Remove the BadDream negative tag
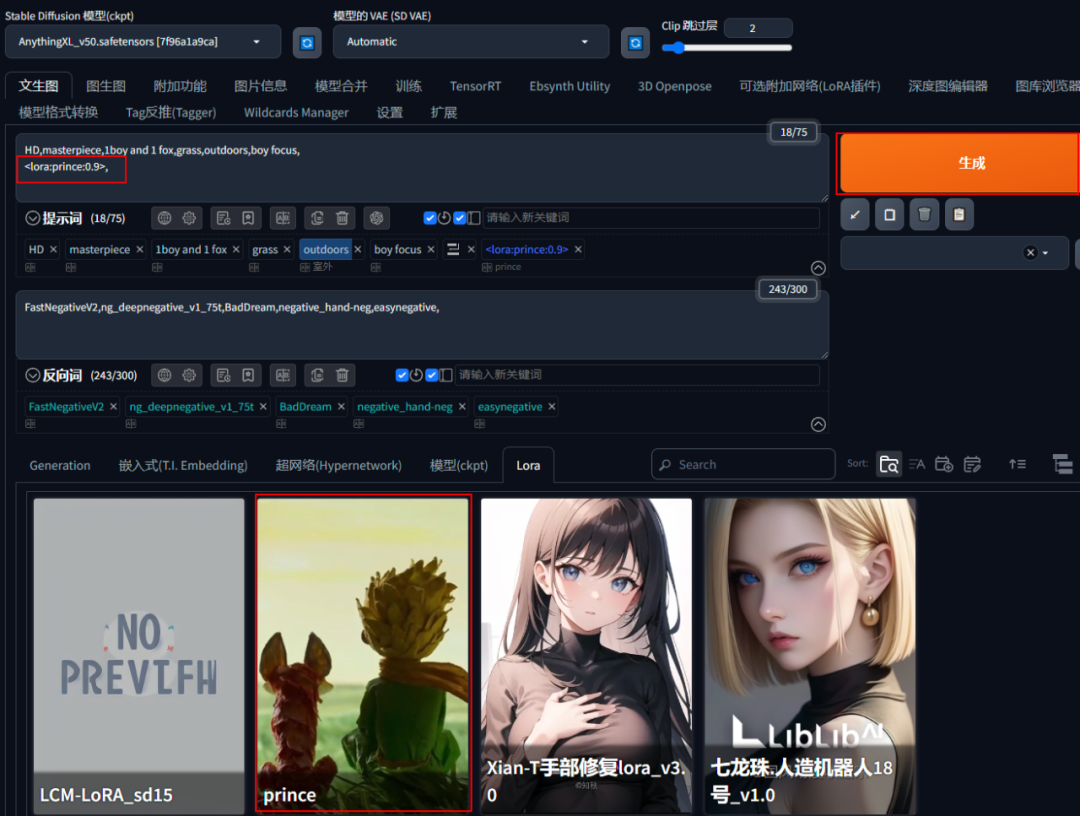Image resolution: width=1080 pixels, height=816 pixels. pos(341,407)
